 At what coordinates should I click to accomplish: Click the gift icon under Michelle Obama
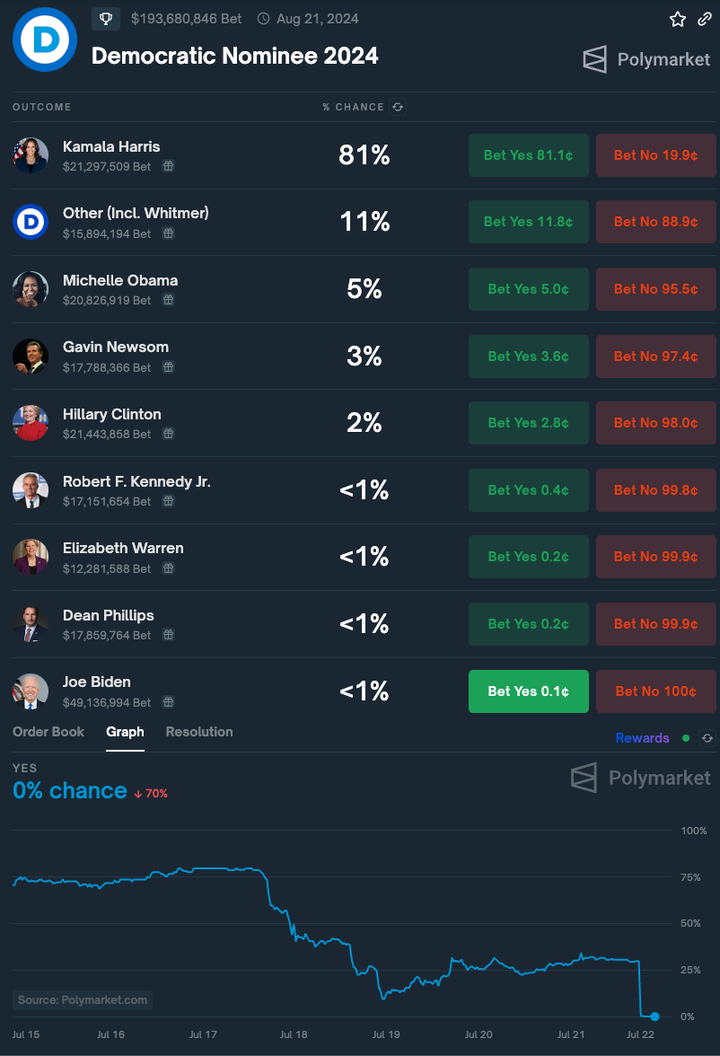168,300
